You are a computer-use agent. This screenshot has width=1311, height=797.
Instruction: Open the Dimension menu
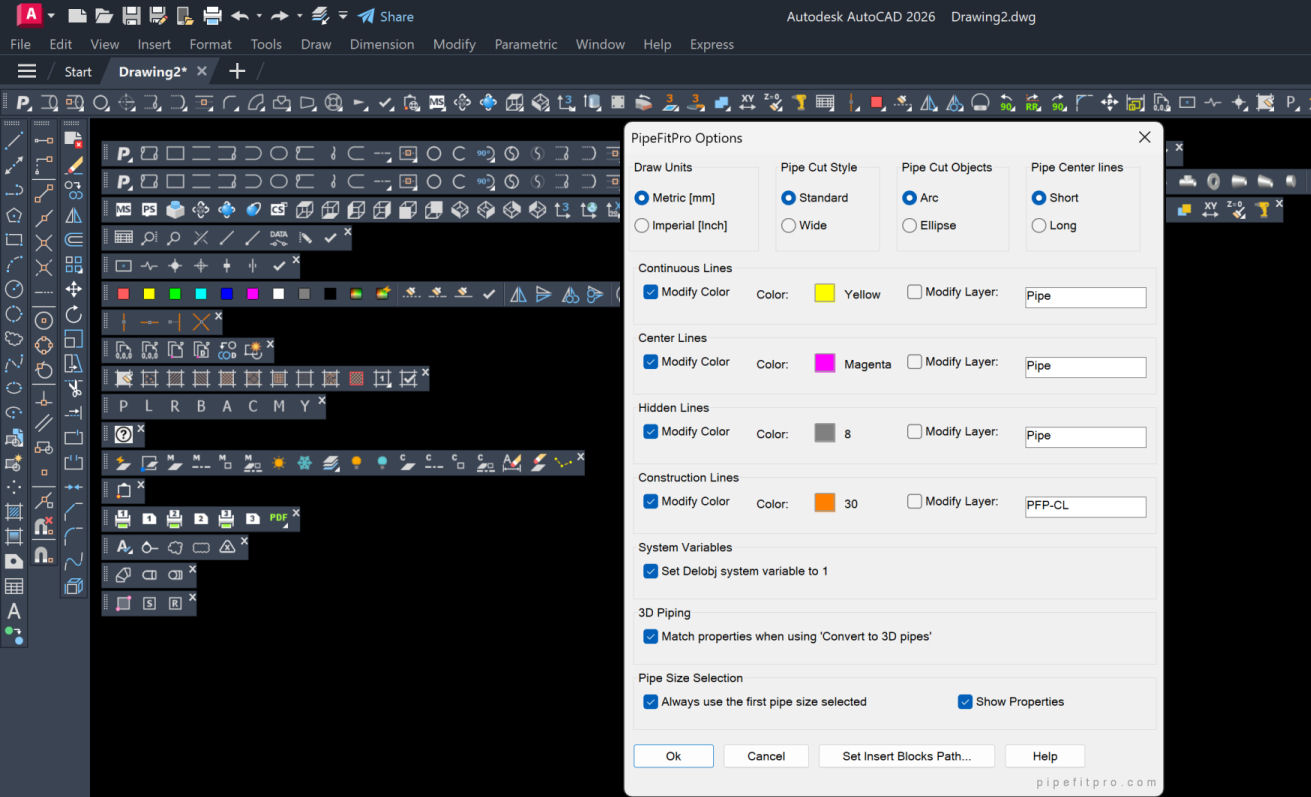381,44
